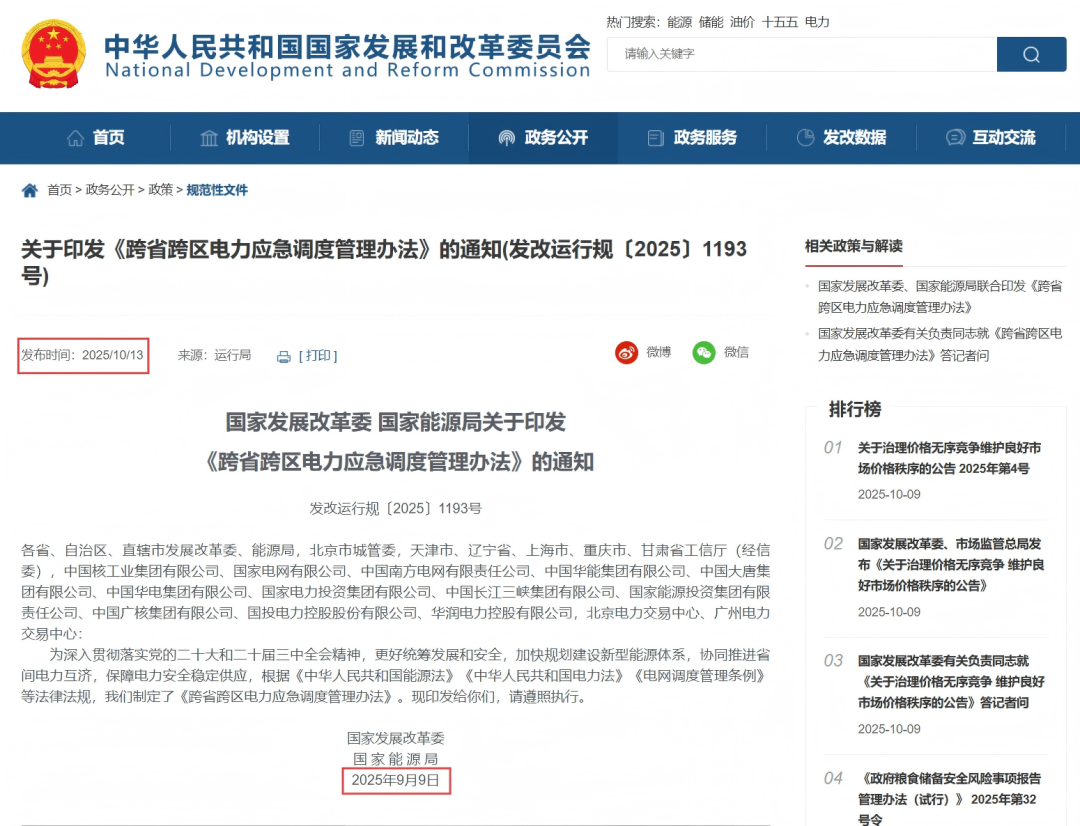
Task: Click the site title 中华人民共和国国家发展和改革委员会
Action: tap(348, 46)
